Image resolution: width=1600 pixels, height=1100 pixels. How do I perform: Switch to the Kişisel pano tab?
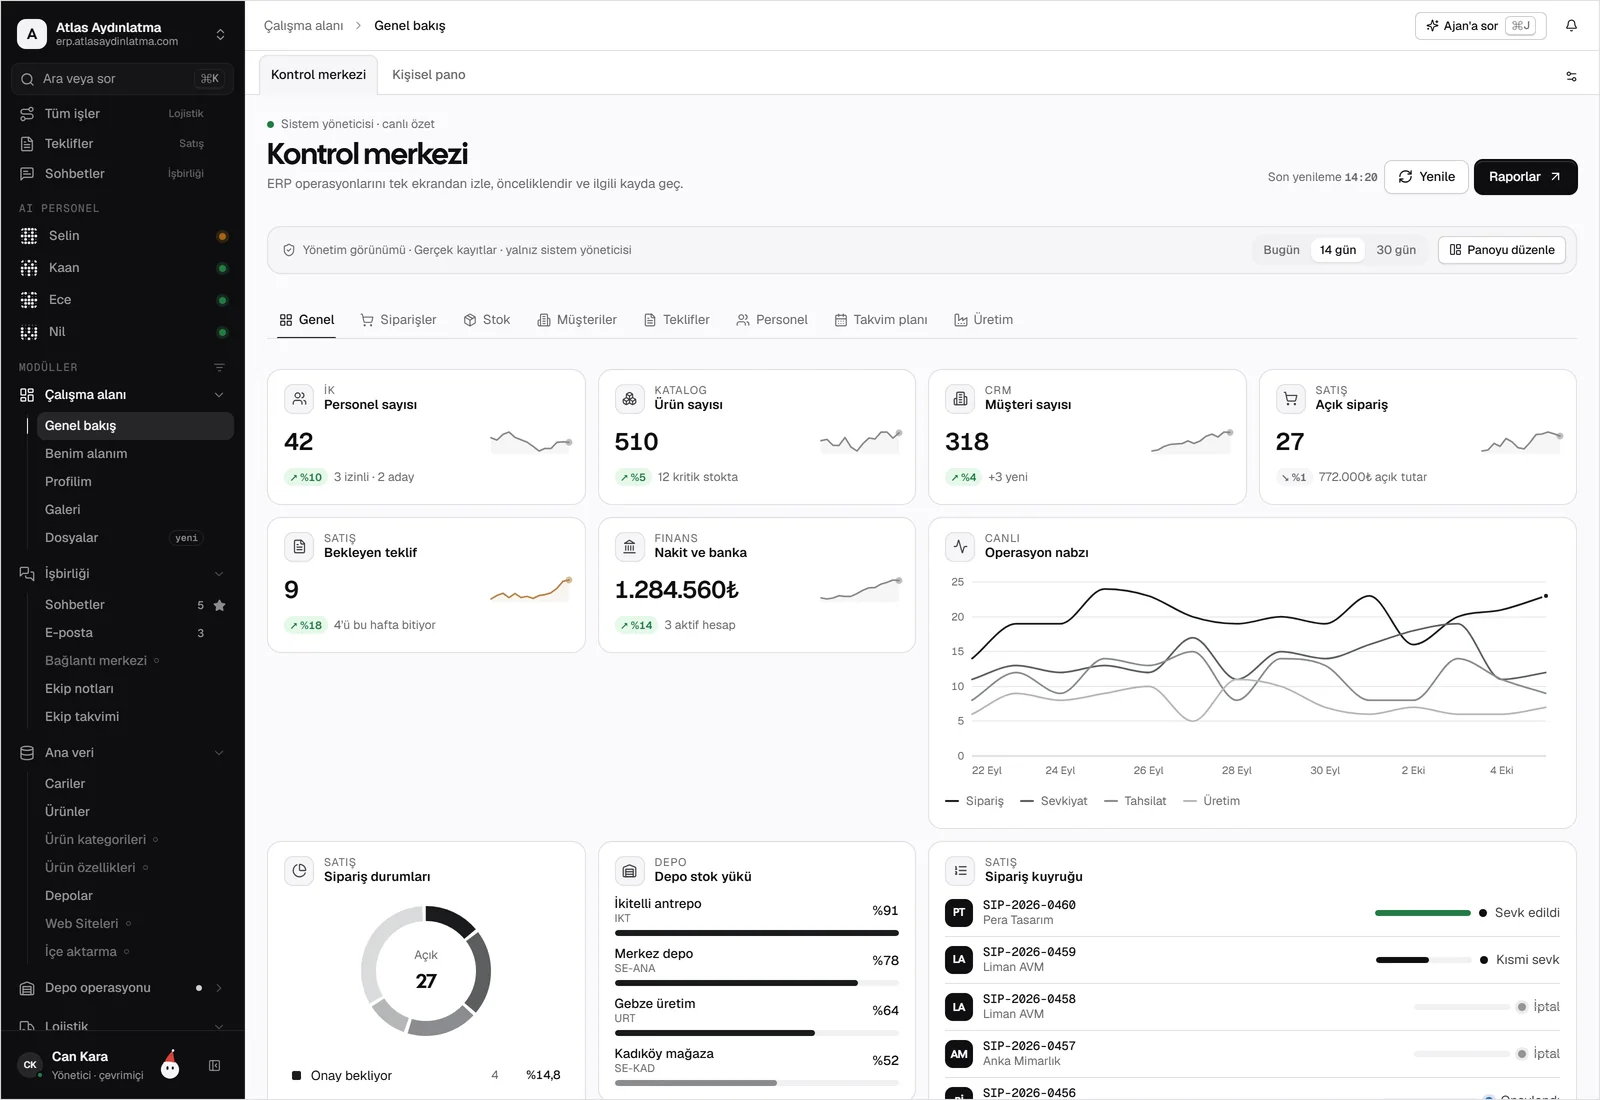(x=429, y=75)
